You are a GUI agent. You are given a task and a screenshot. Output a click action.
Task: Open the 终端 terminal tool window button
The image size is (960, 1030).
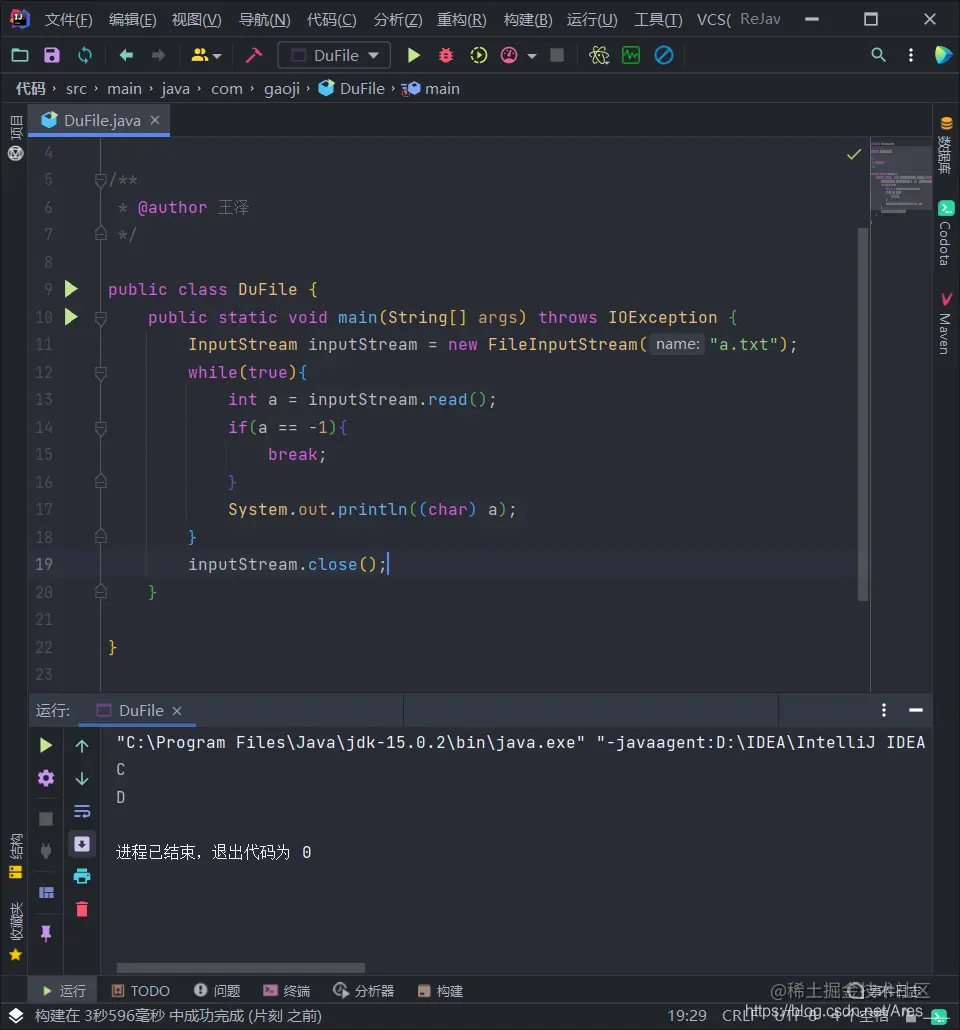pyautogui.click(x=286, y=991)
